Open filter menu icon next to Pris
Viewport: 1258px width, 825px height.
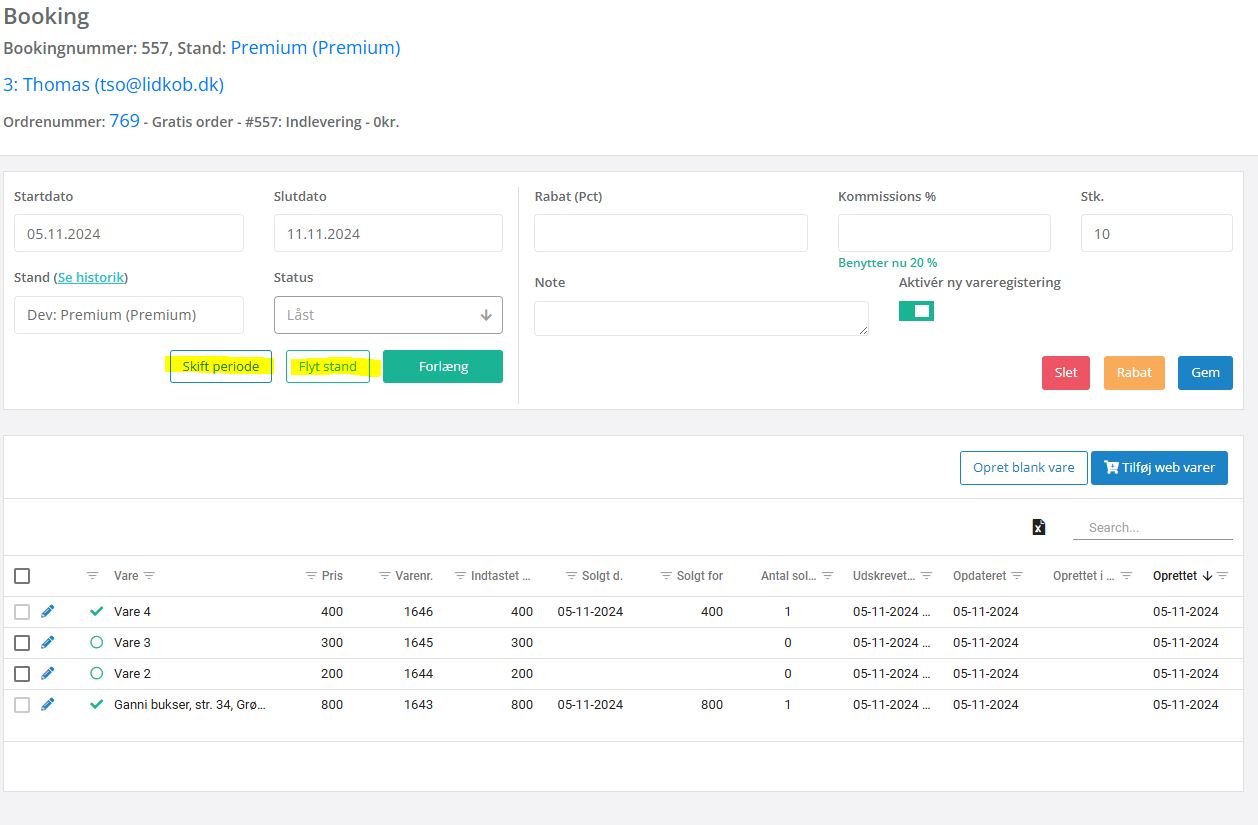coord(311,576)
